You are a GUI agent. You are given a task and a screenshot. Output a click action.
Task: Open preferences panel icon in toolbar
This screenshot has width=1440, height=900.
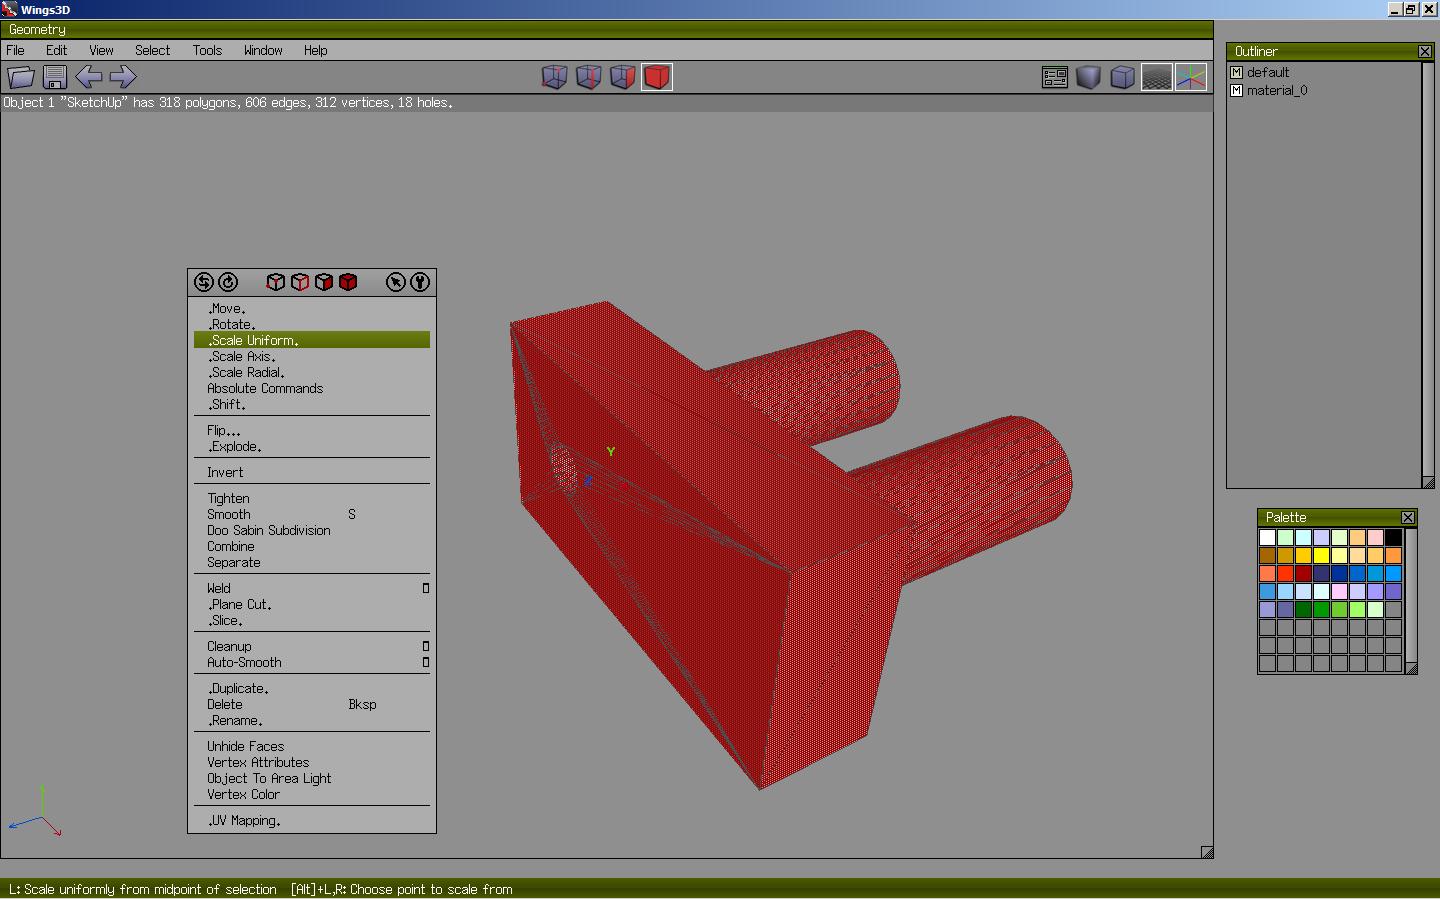tap(1055, 77)
